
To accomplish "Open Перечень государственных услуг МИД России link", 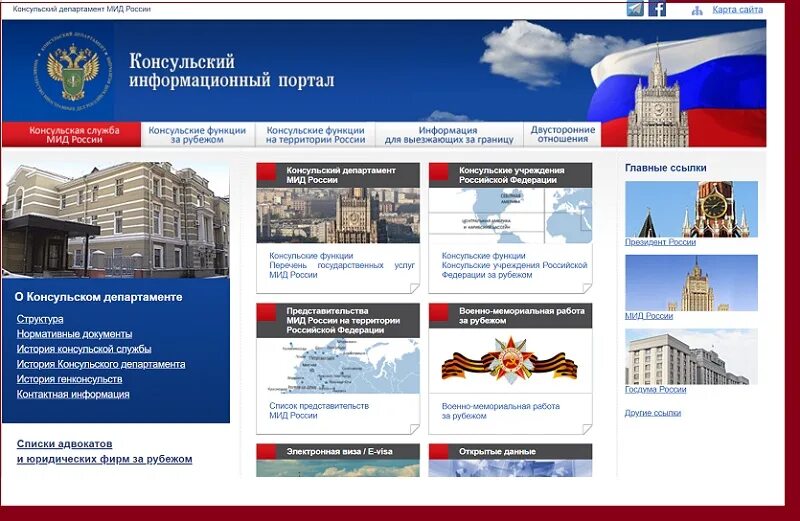I will tap(342, 270).
